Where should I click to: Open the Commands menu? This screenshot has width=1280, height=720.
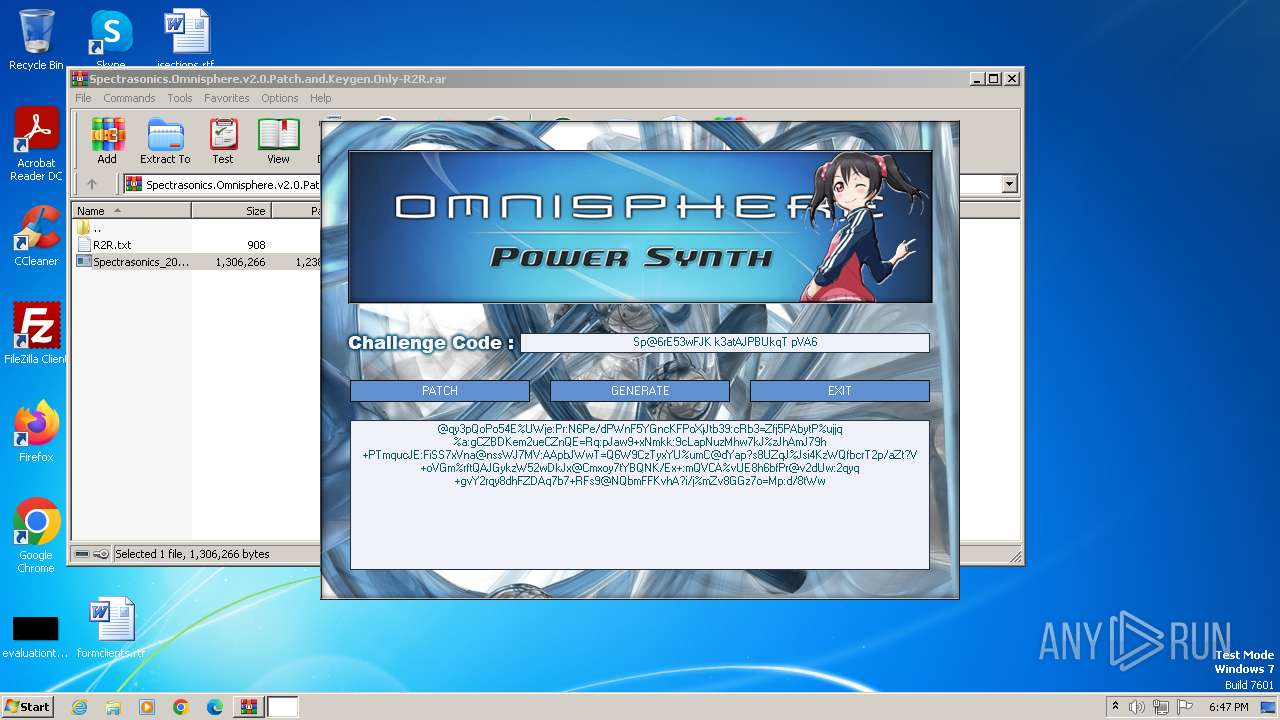(129, 98)
